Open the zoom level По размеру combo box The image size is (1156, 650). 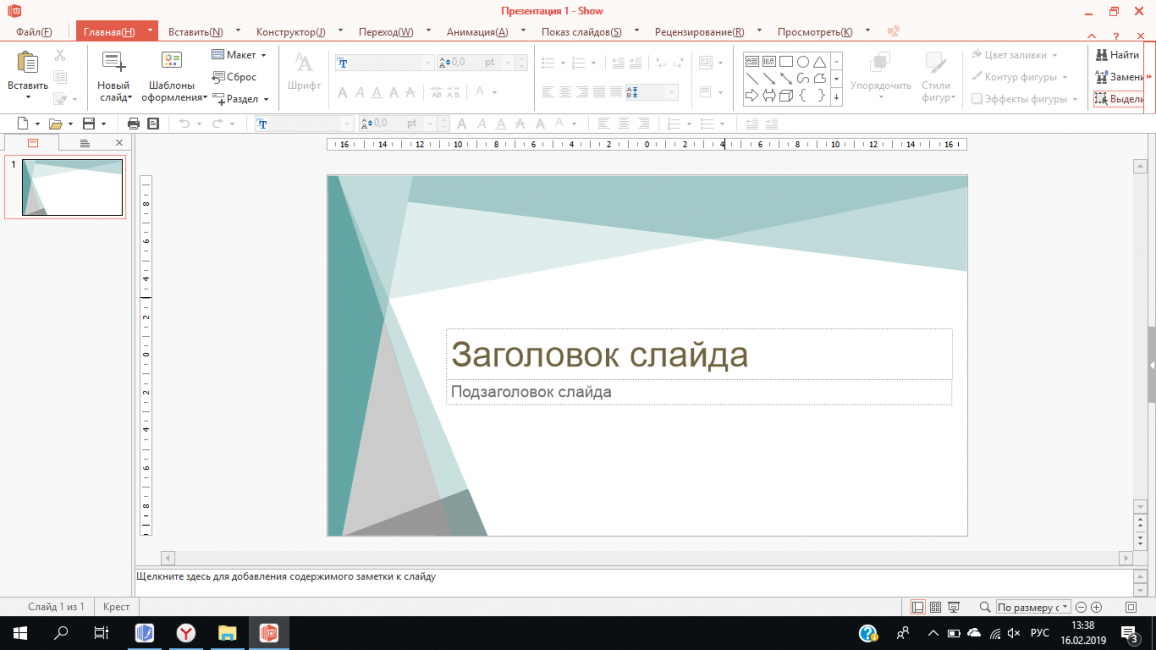(1033, 607)
